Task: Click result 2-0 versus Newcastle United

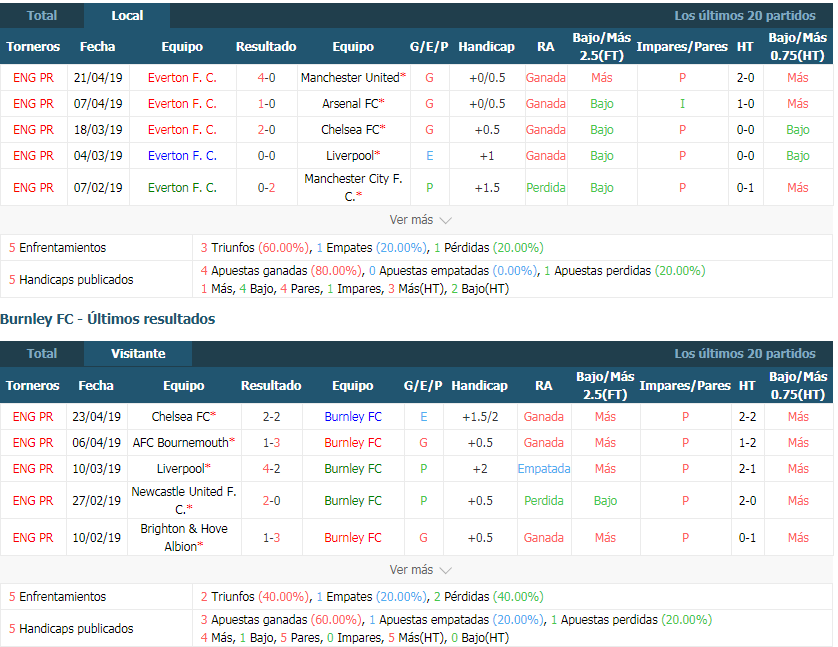Action: tap(271, 501)
